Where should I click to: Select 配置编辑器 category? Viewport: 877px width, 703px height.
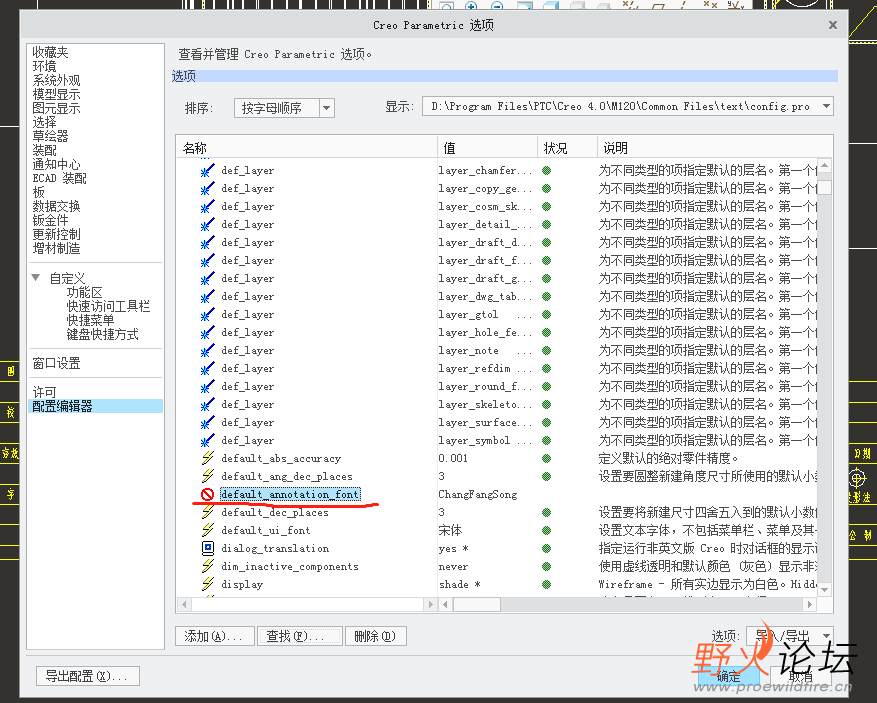tap(96, 406)
